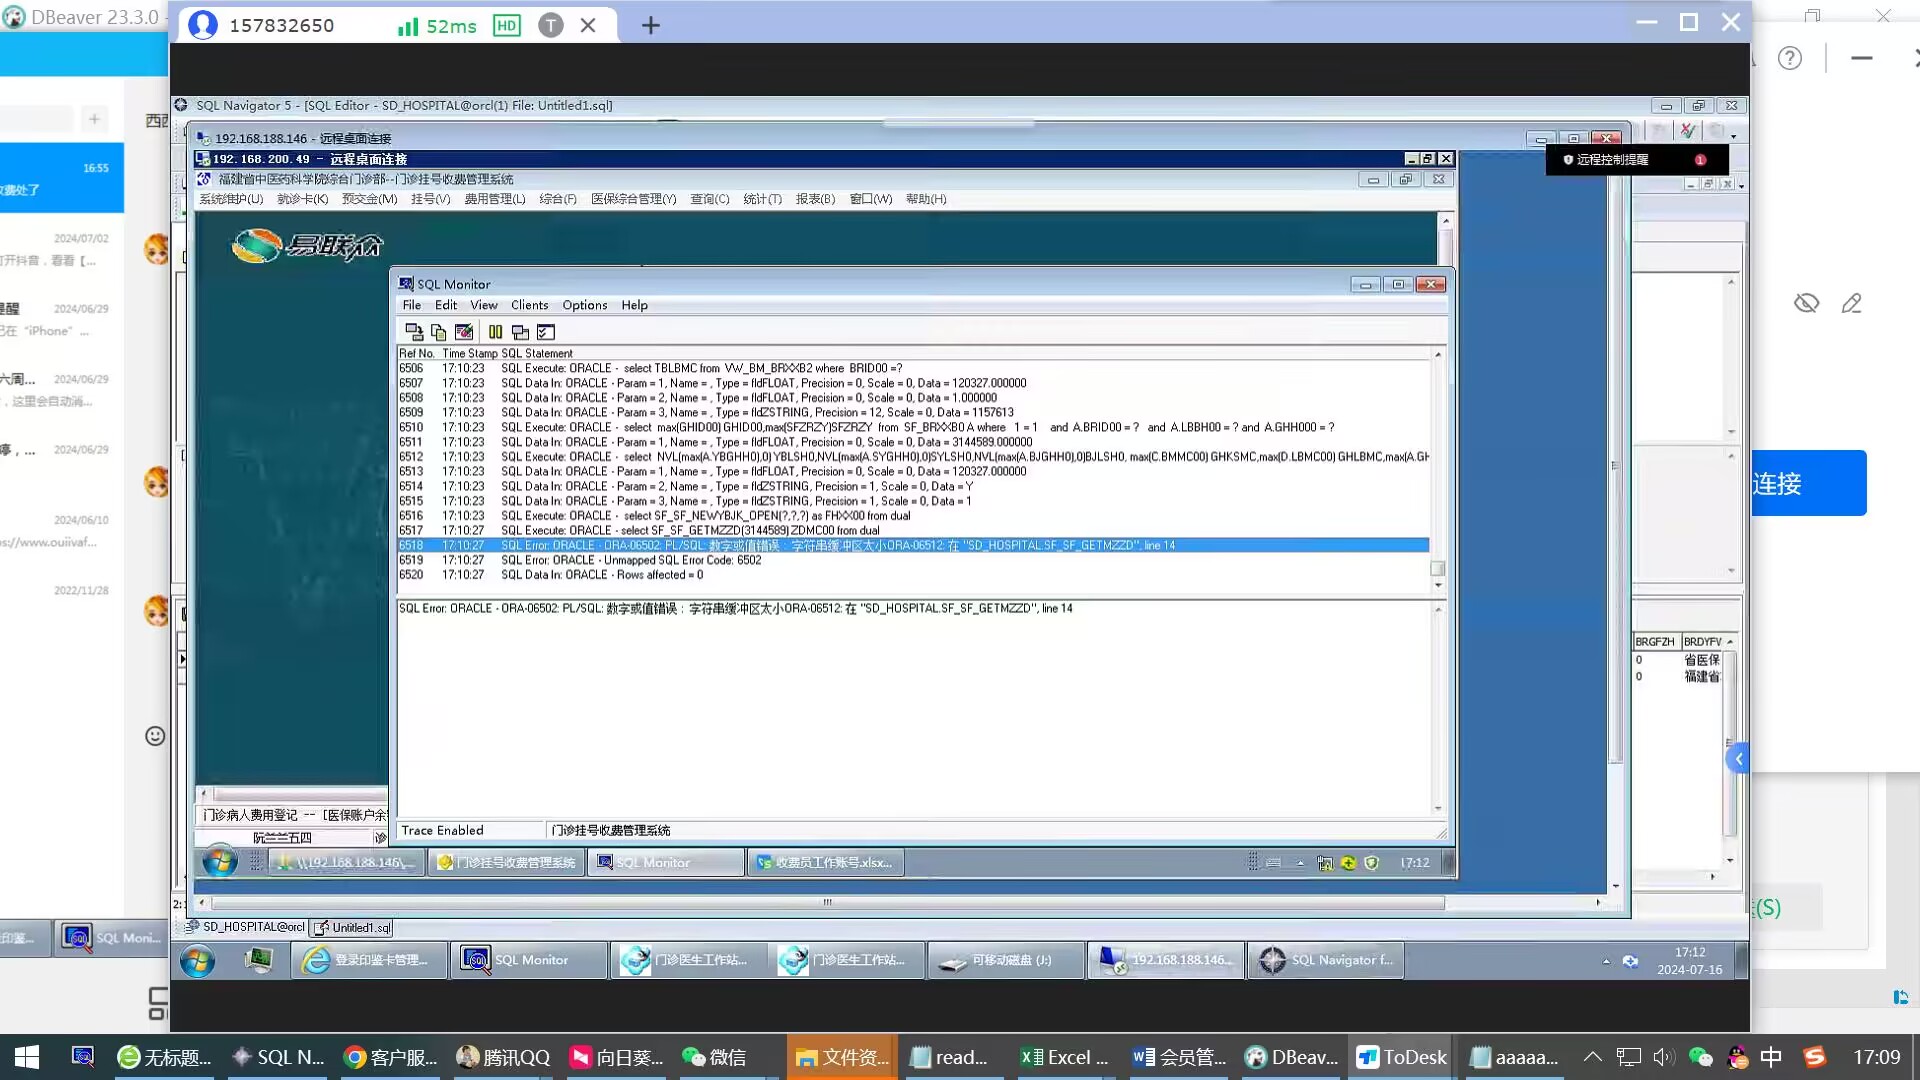1920x1080 pixels.
Task: Click the save log icon in the SQL Monitor toolbar
Action: [x=413, y=332]
